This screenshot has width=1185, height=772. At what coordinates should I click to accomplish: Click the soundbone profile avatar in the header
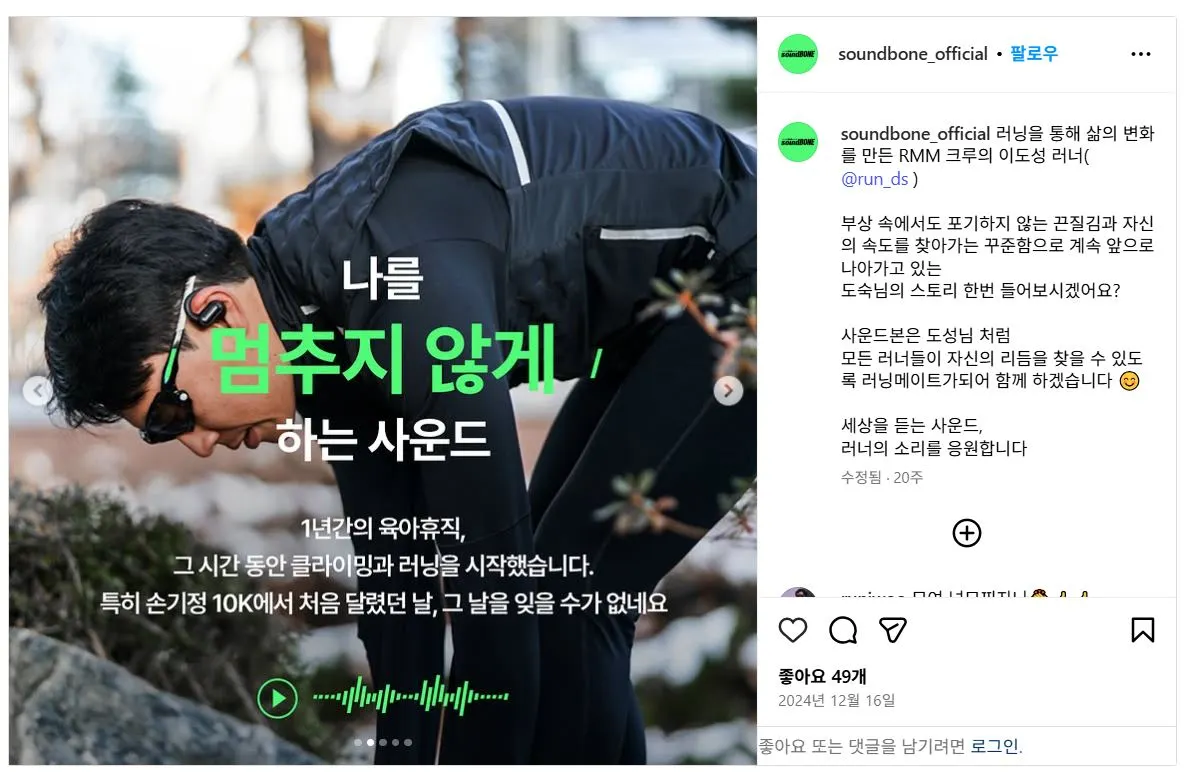[798, 54]
